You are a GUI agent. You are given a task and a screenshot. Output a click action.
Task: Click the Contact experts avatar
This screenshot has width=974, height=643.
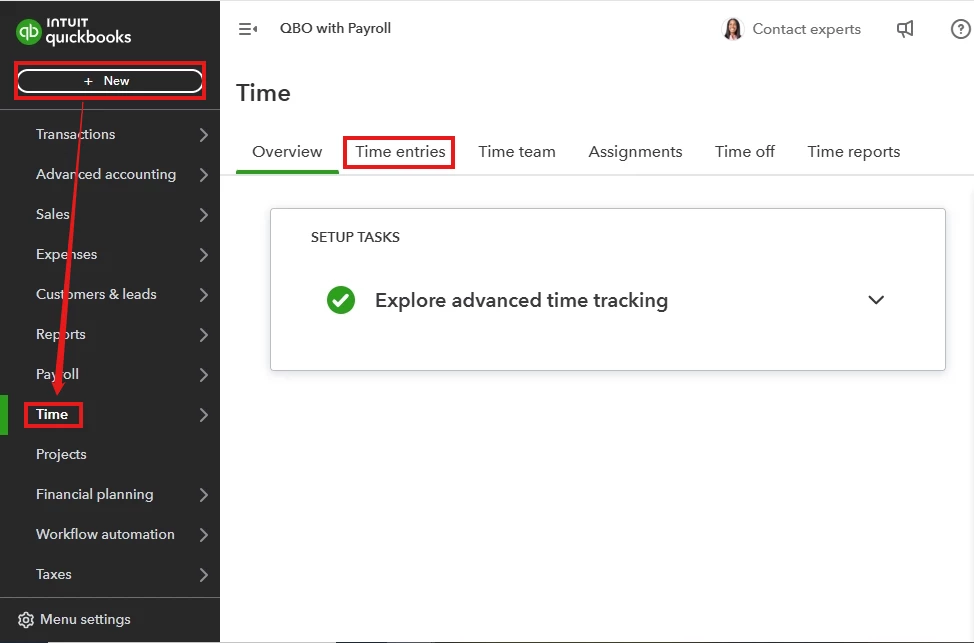tap(733, 29)
